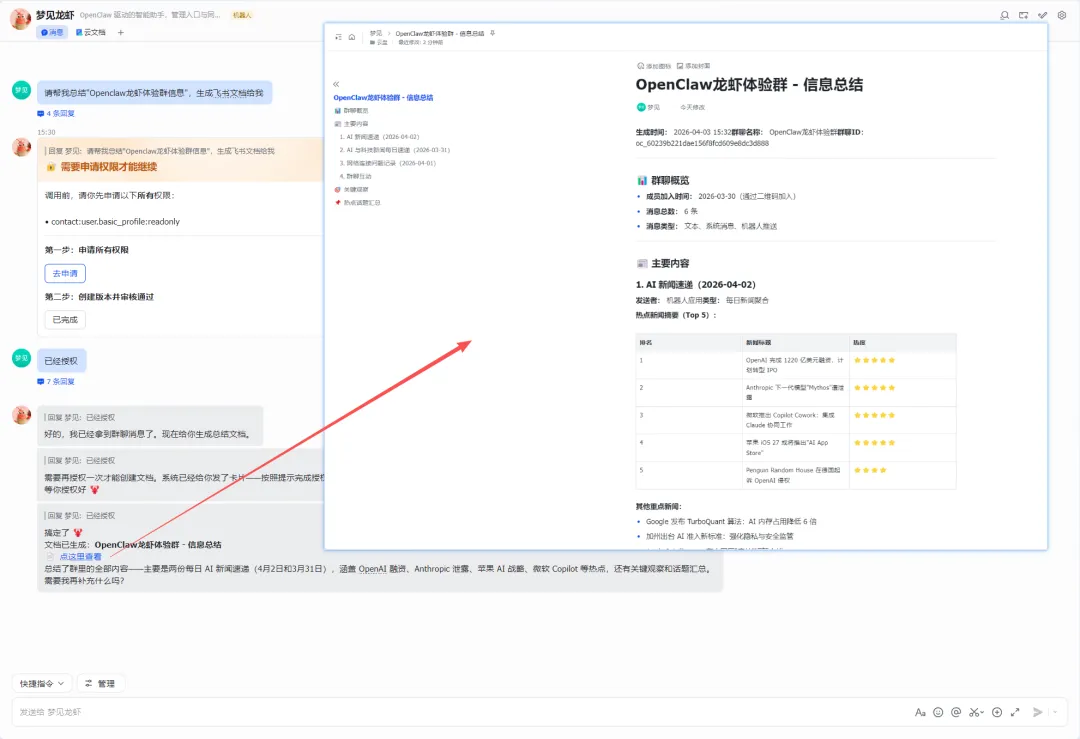This screenshot has width=1080, height=739.
Task: Switch to the 云文档 tab
Action: pyautogui.click(x=91, y=32)
